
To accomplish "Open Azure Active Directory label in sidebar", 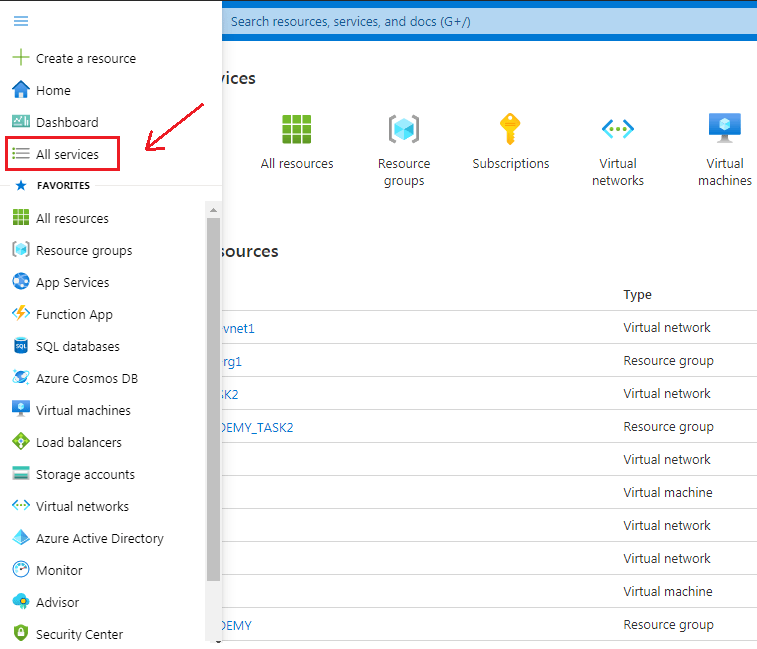I will click(x=100, y=538).
